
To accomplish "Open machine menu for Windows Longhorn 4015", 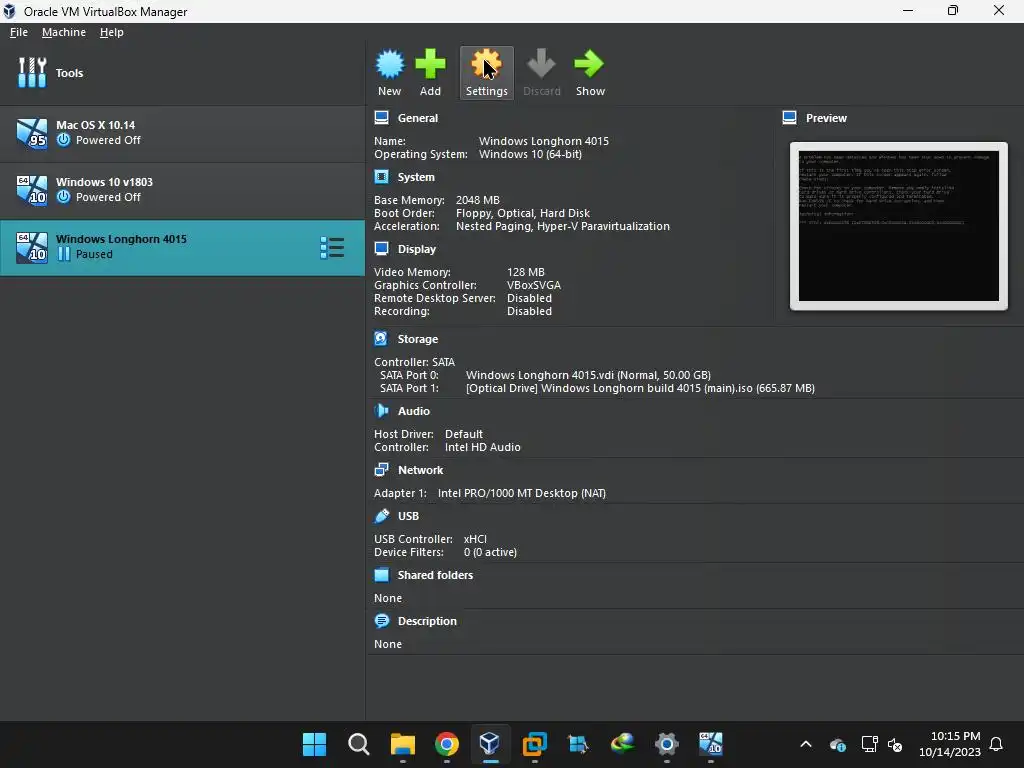I will click(x=332, y=248).
